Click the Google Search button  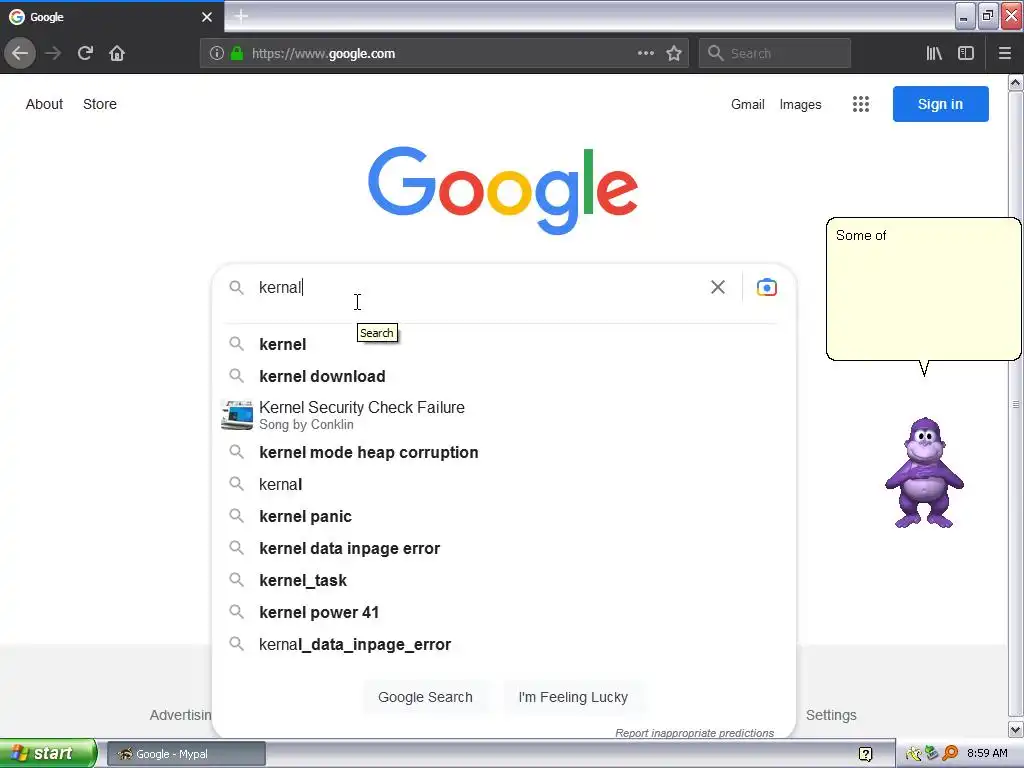tap(425, 697)
